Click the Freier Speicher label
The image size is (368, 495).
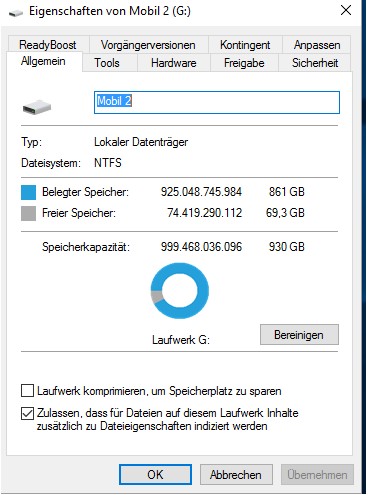pos(79,213)
